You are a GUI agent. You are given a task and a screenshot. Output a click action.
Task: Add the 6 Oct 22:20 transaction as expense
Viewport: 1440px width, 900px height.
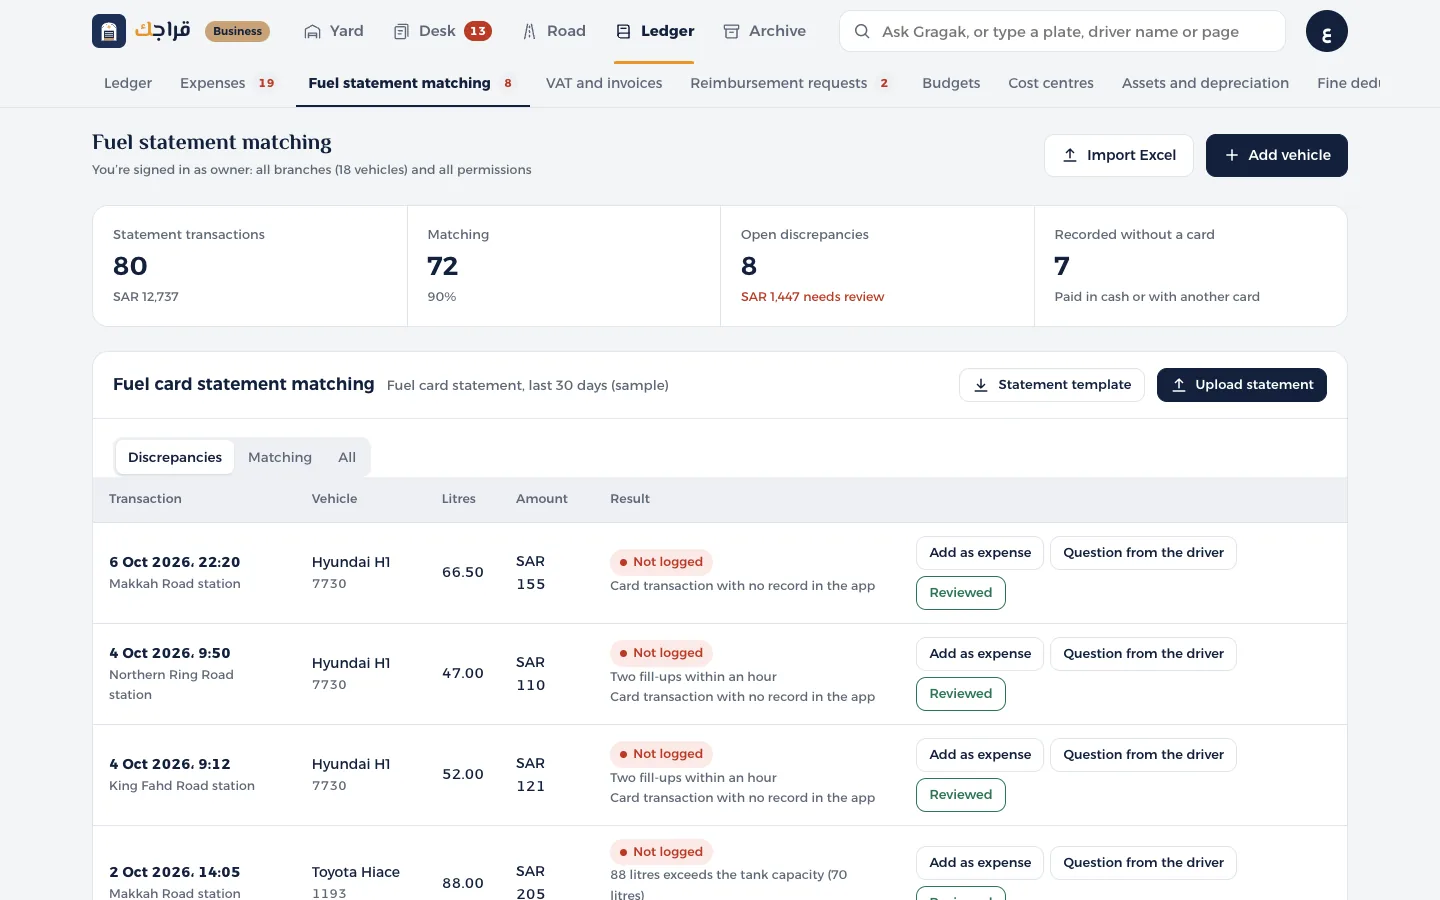pos(980,553)
